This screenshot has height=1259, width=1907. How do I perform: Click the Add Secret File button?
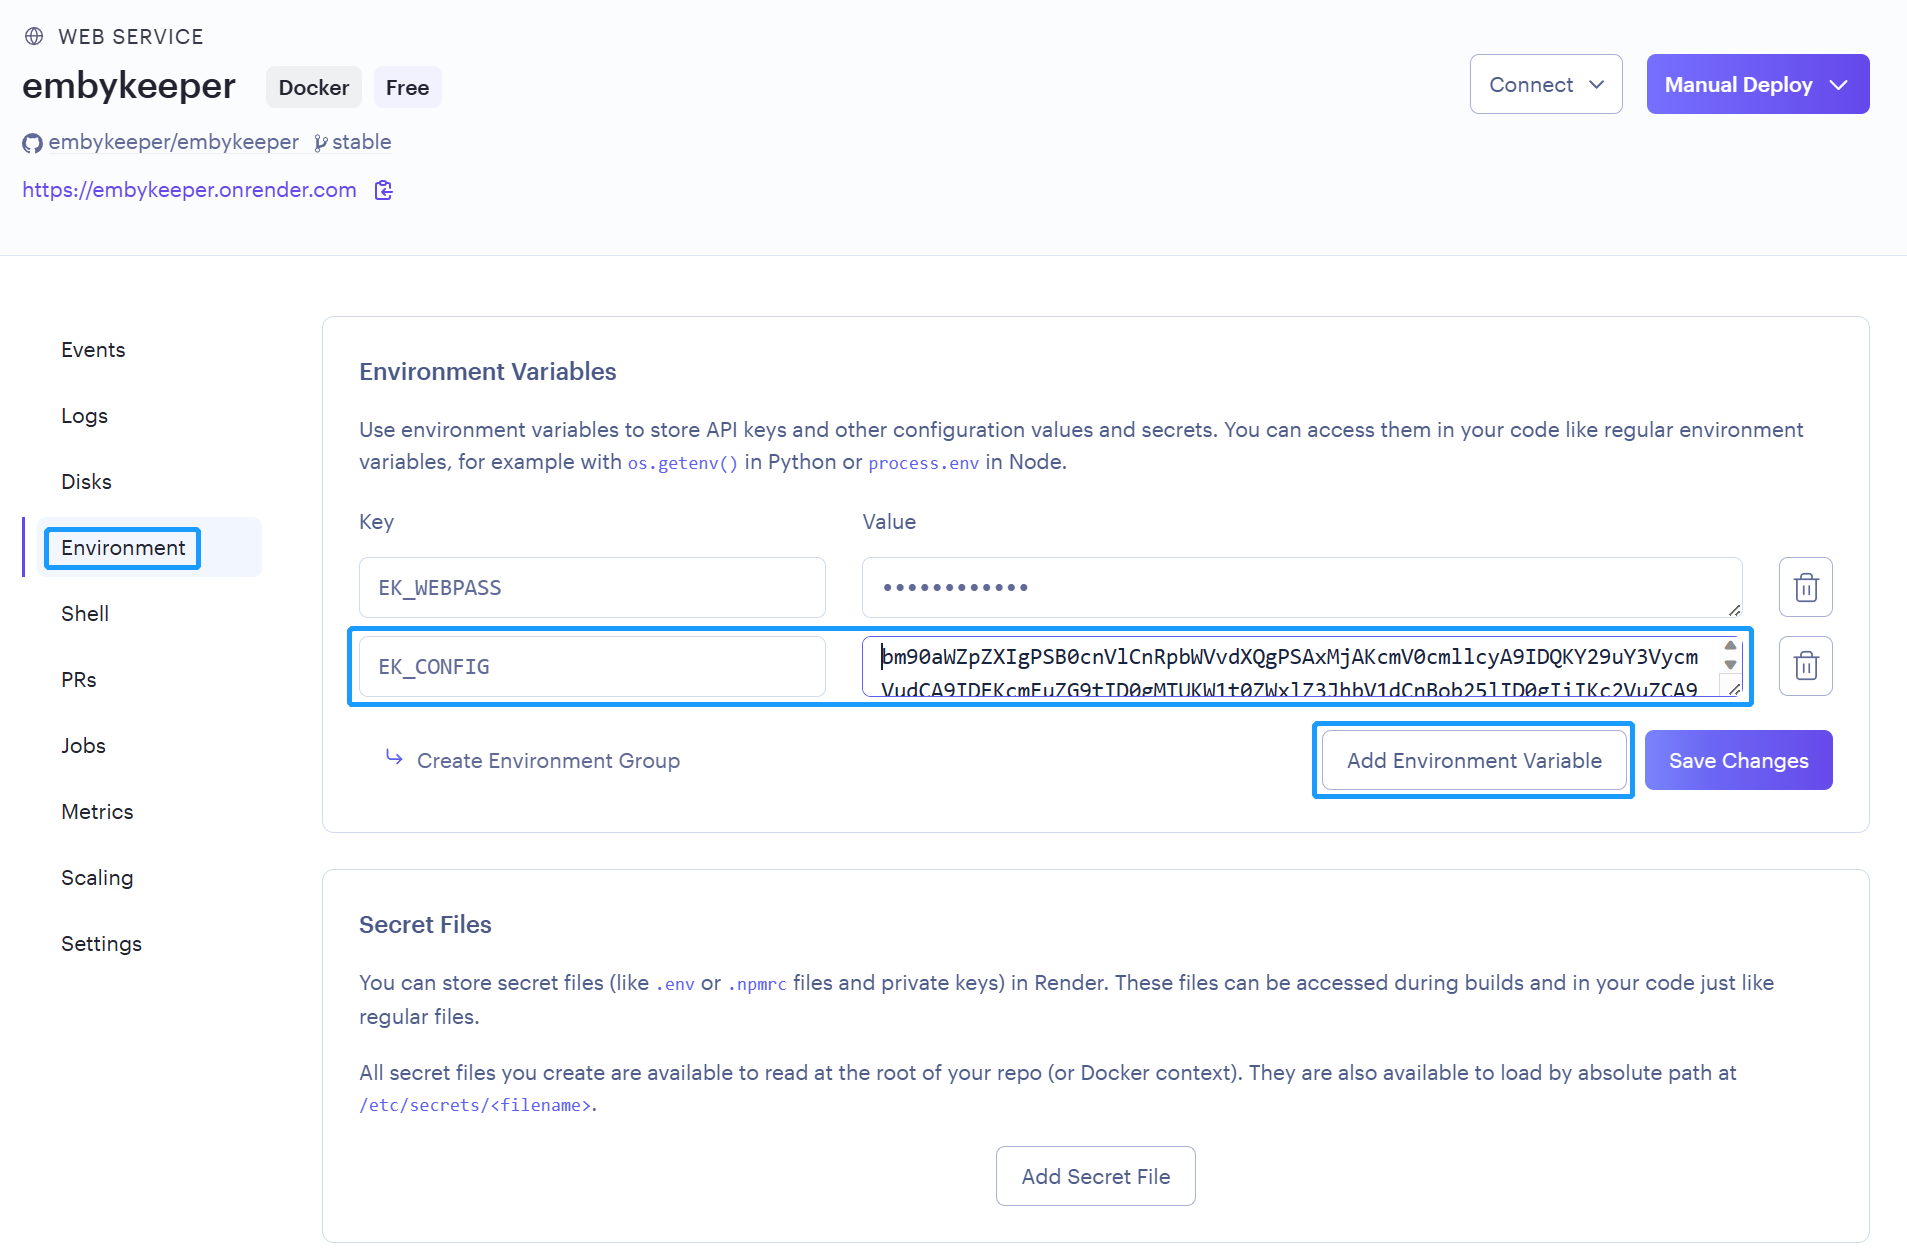pyautogui.click(x=1095, y=1176)
